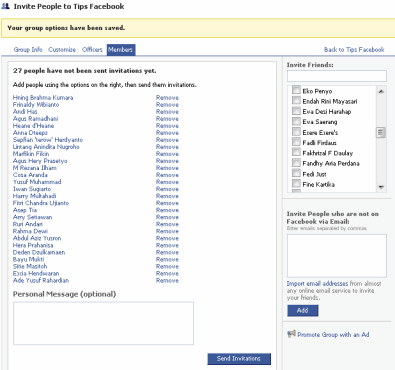This screenshot has height=370, width=395.
Task: Select Fakhrizal F Daulay checkbox
Action: tap(296, 152)
